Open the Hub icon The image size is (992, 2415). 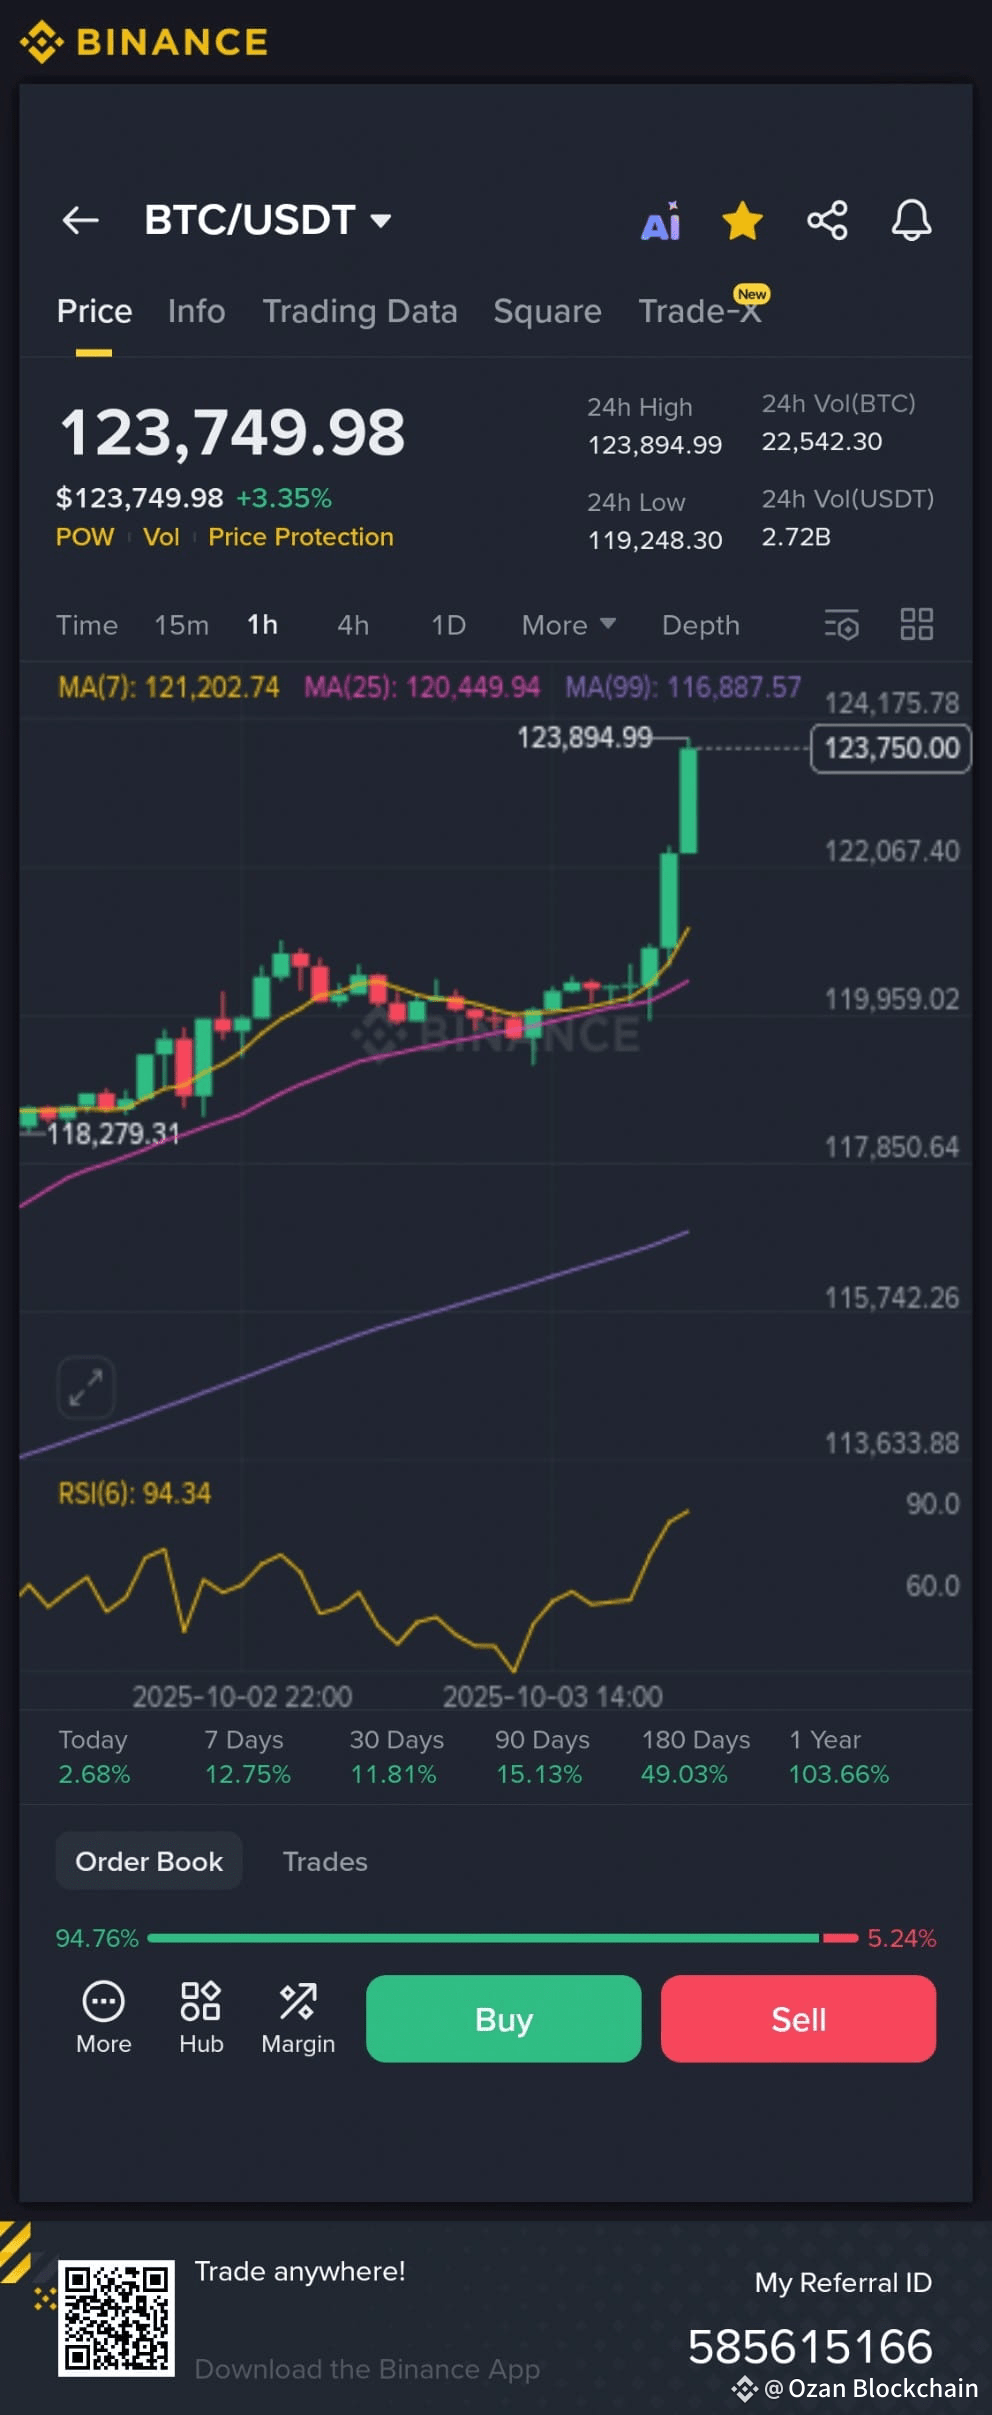coord(201,2019)
